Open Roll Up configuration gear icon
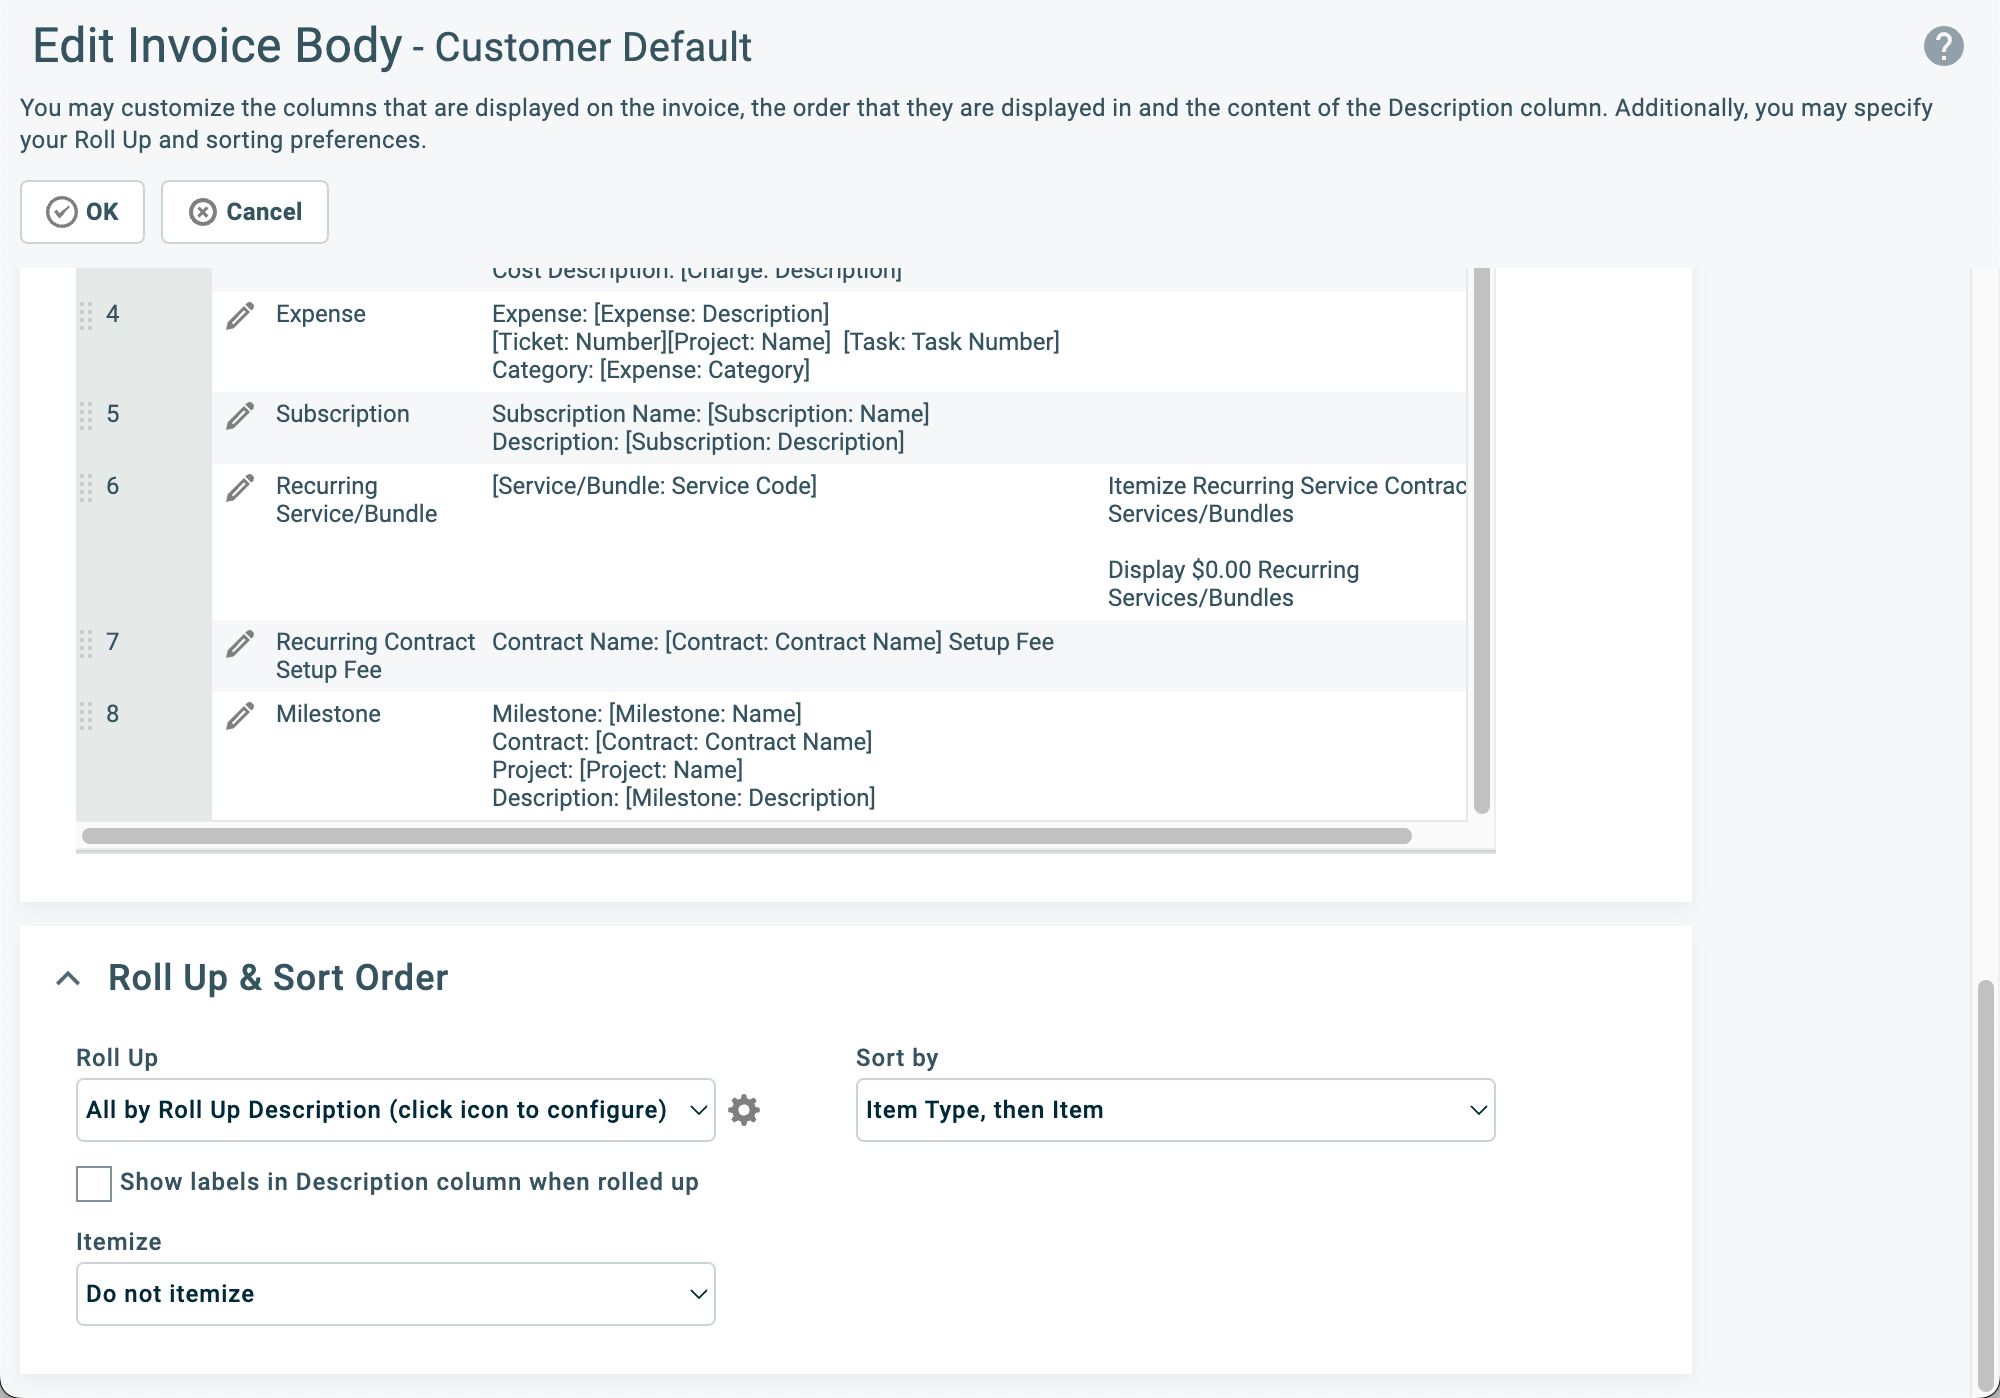This screenshot has height=1398, width=2000. tap(744, 1110)
